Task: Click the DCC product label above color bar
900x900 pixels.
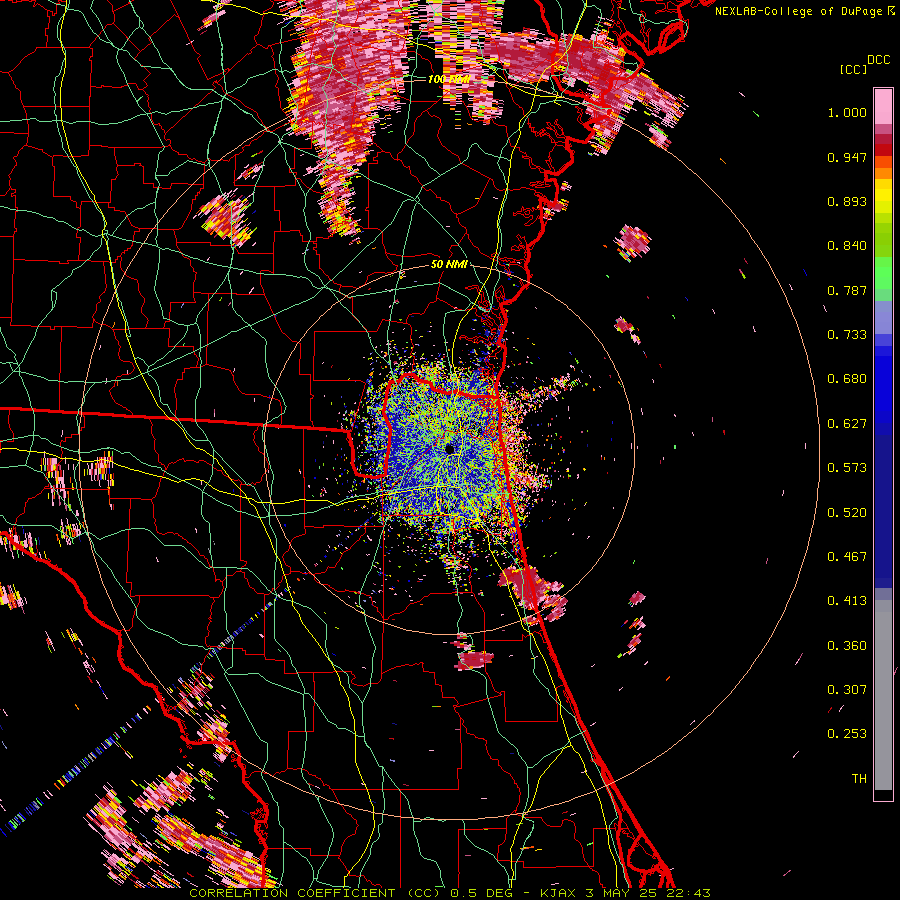Action: click(878, 60)
